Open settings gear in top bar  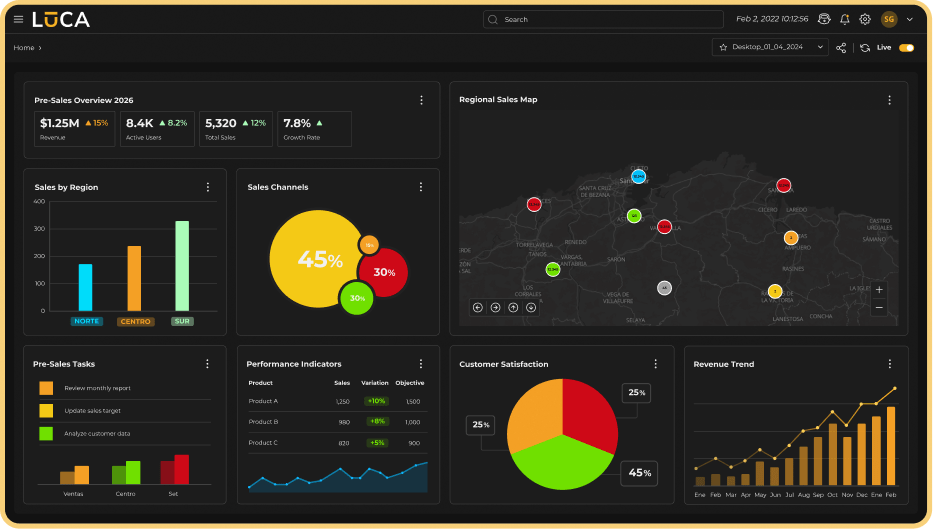865,19
